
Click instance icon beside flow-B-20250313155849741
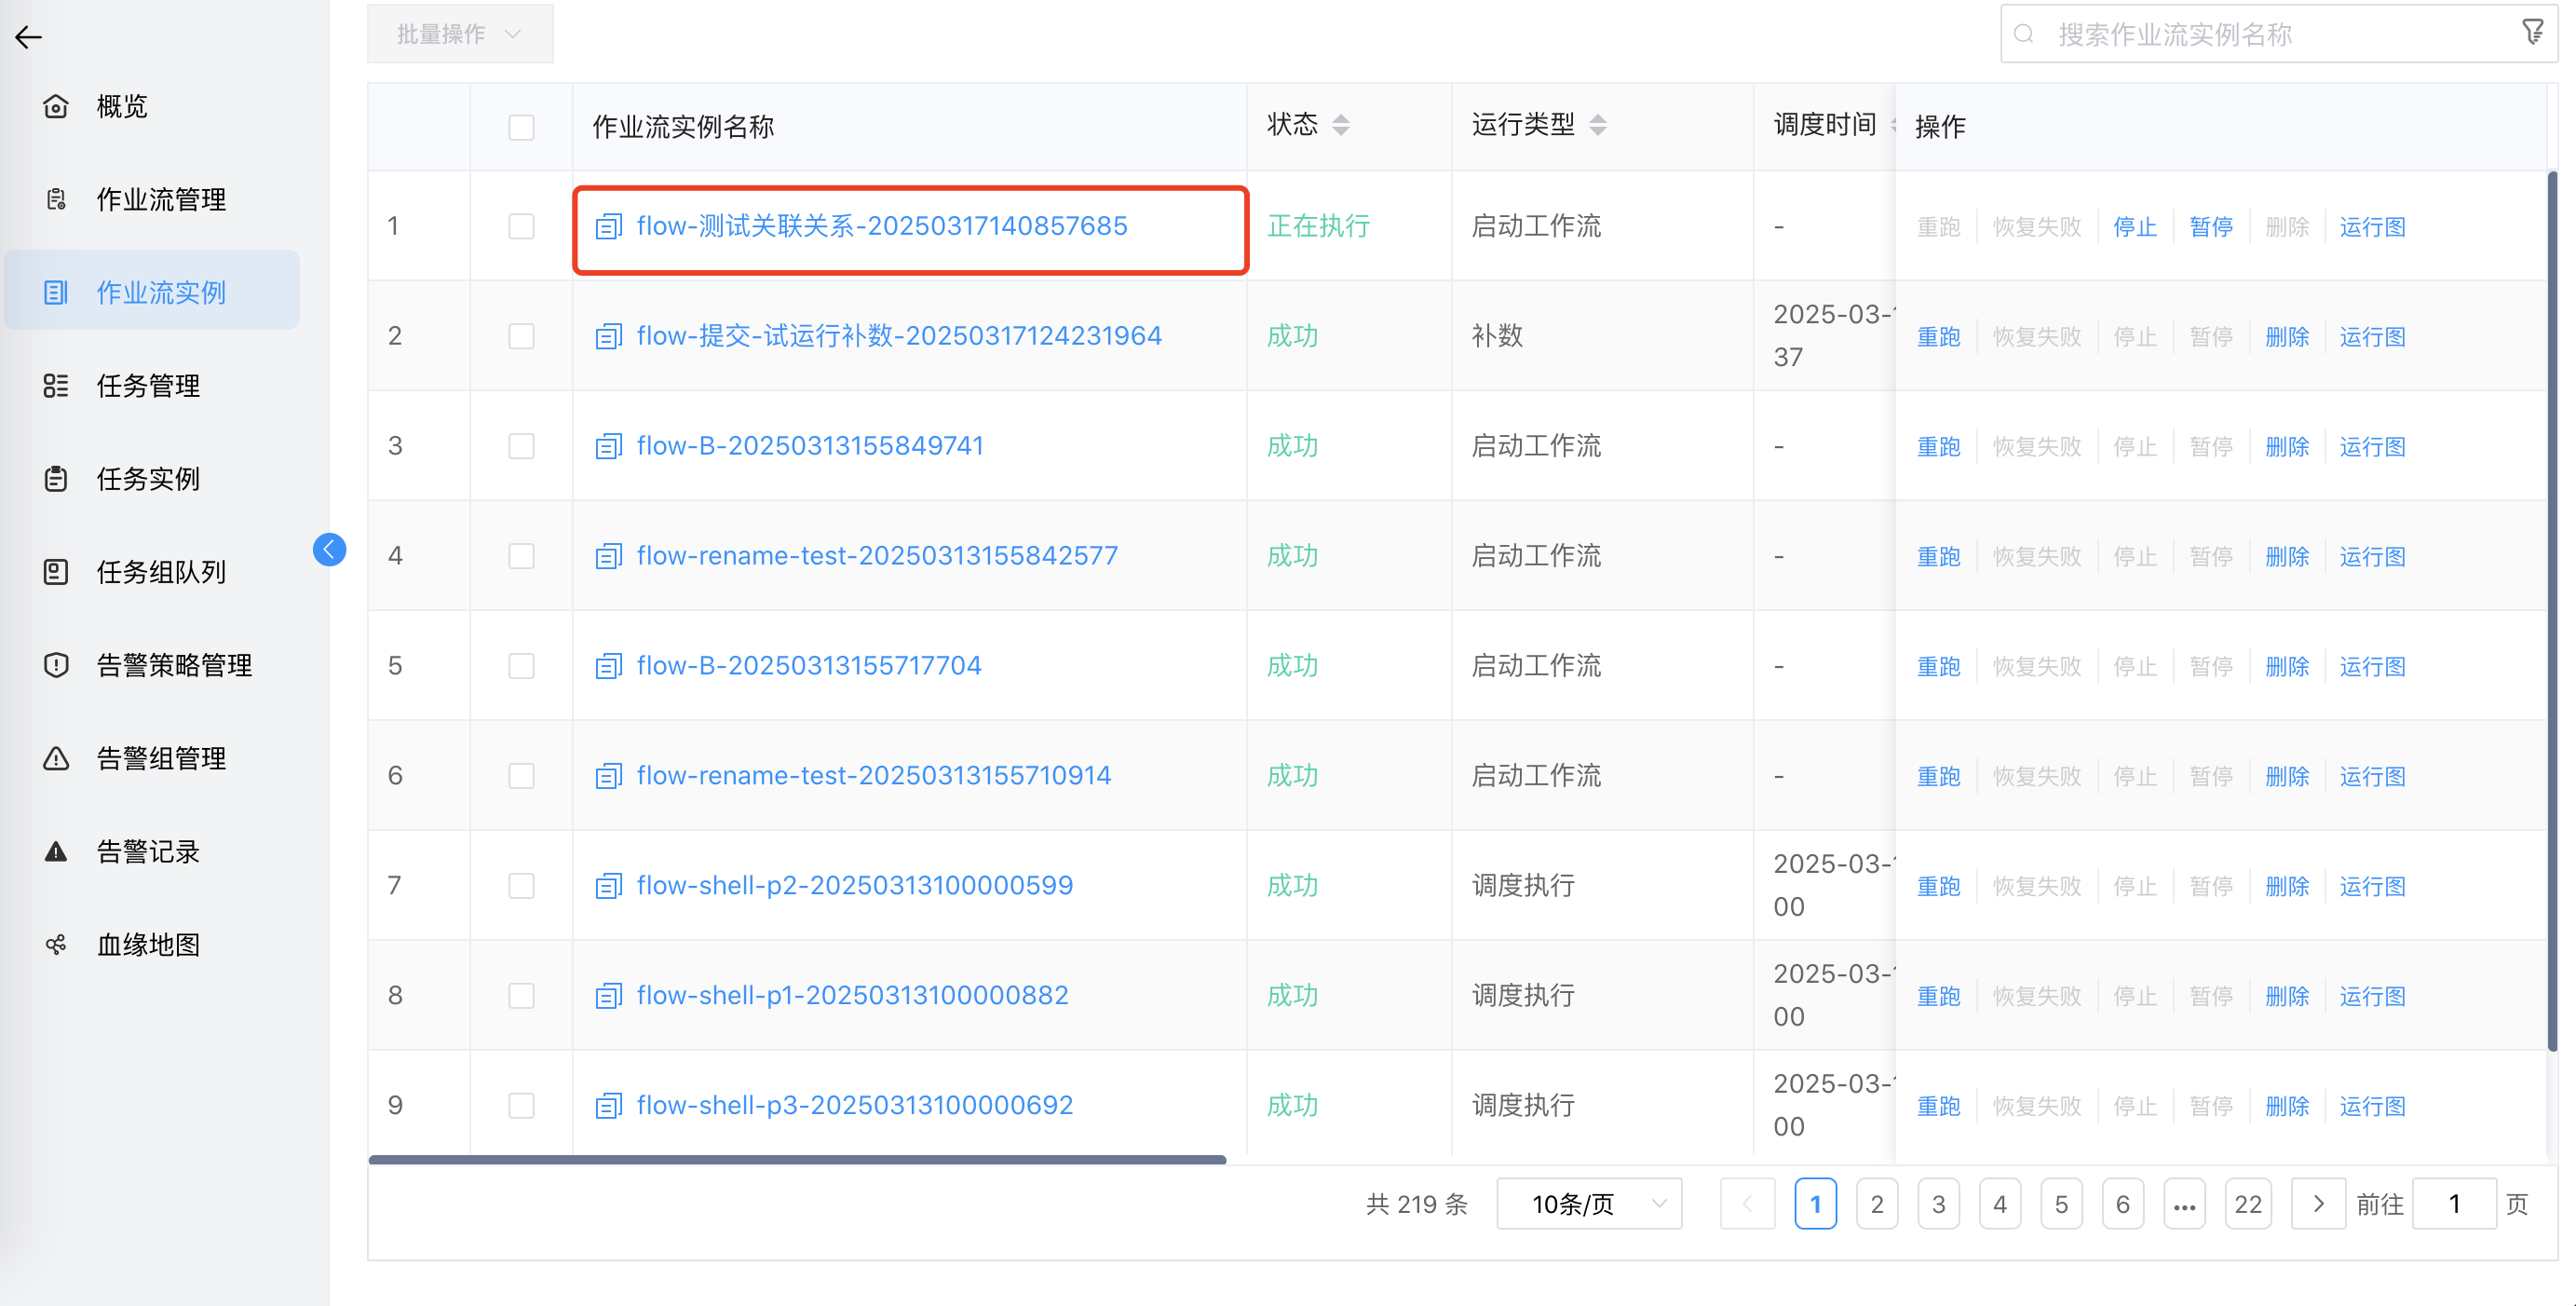tap(608, 446)
